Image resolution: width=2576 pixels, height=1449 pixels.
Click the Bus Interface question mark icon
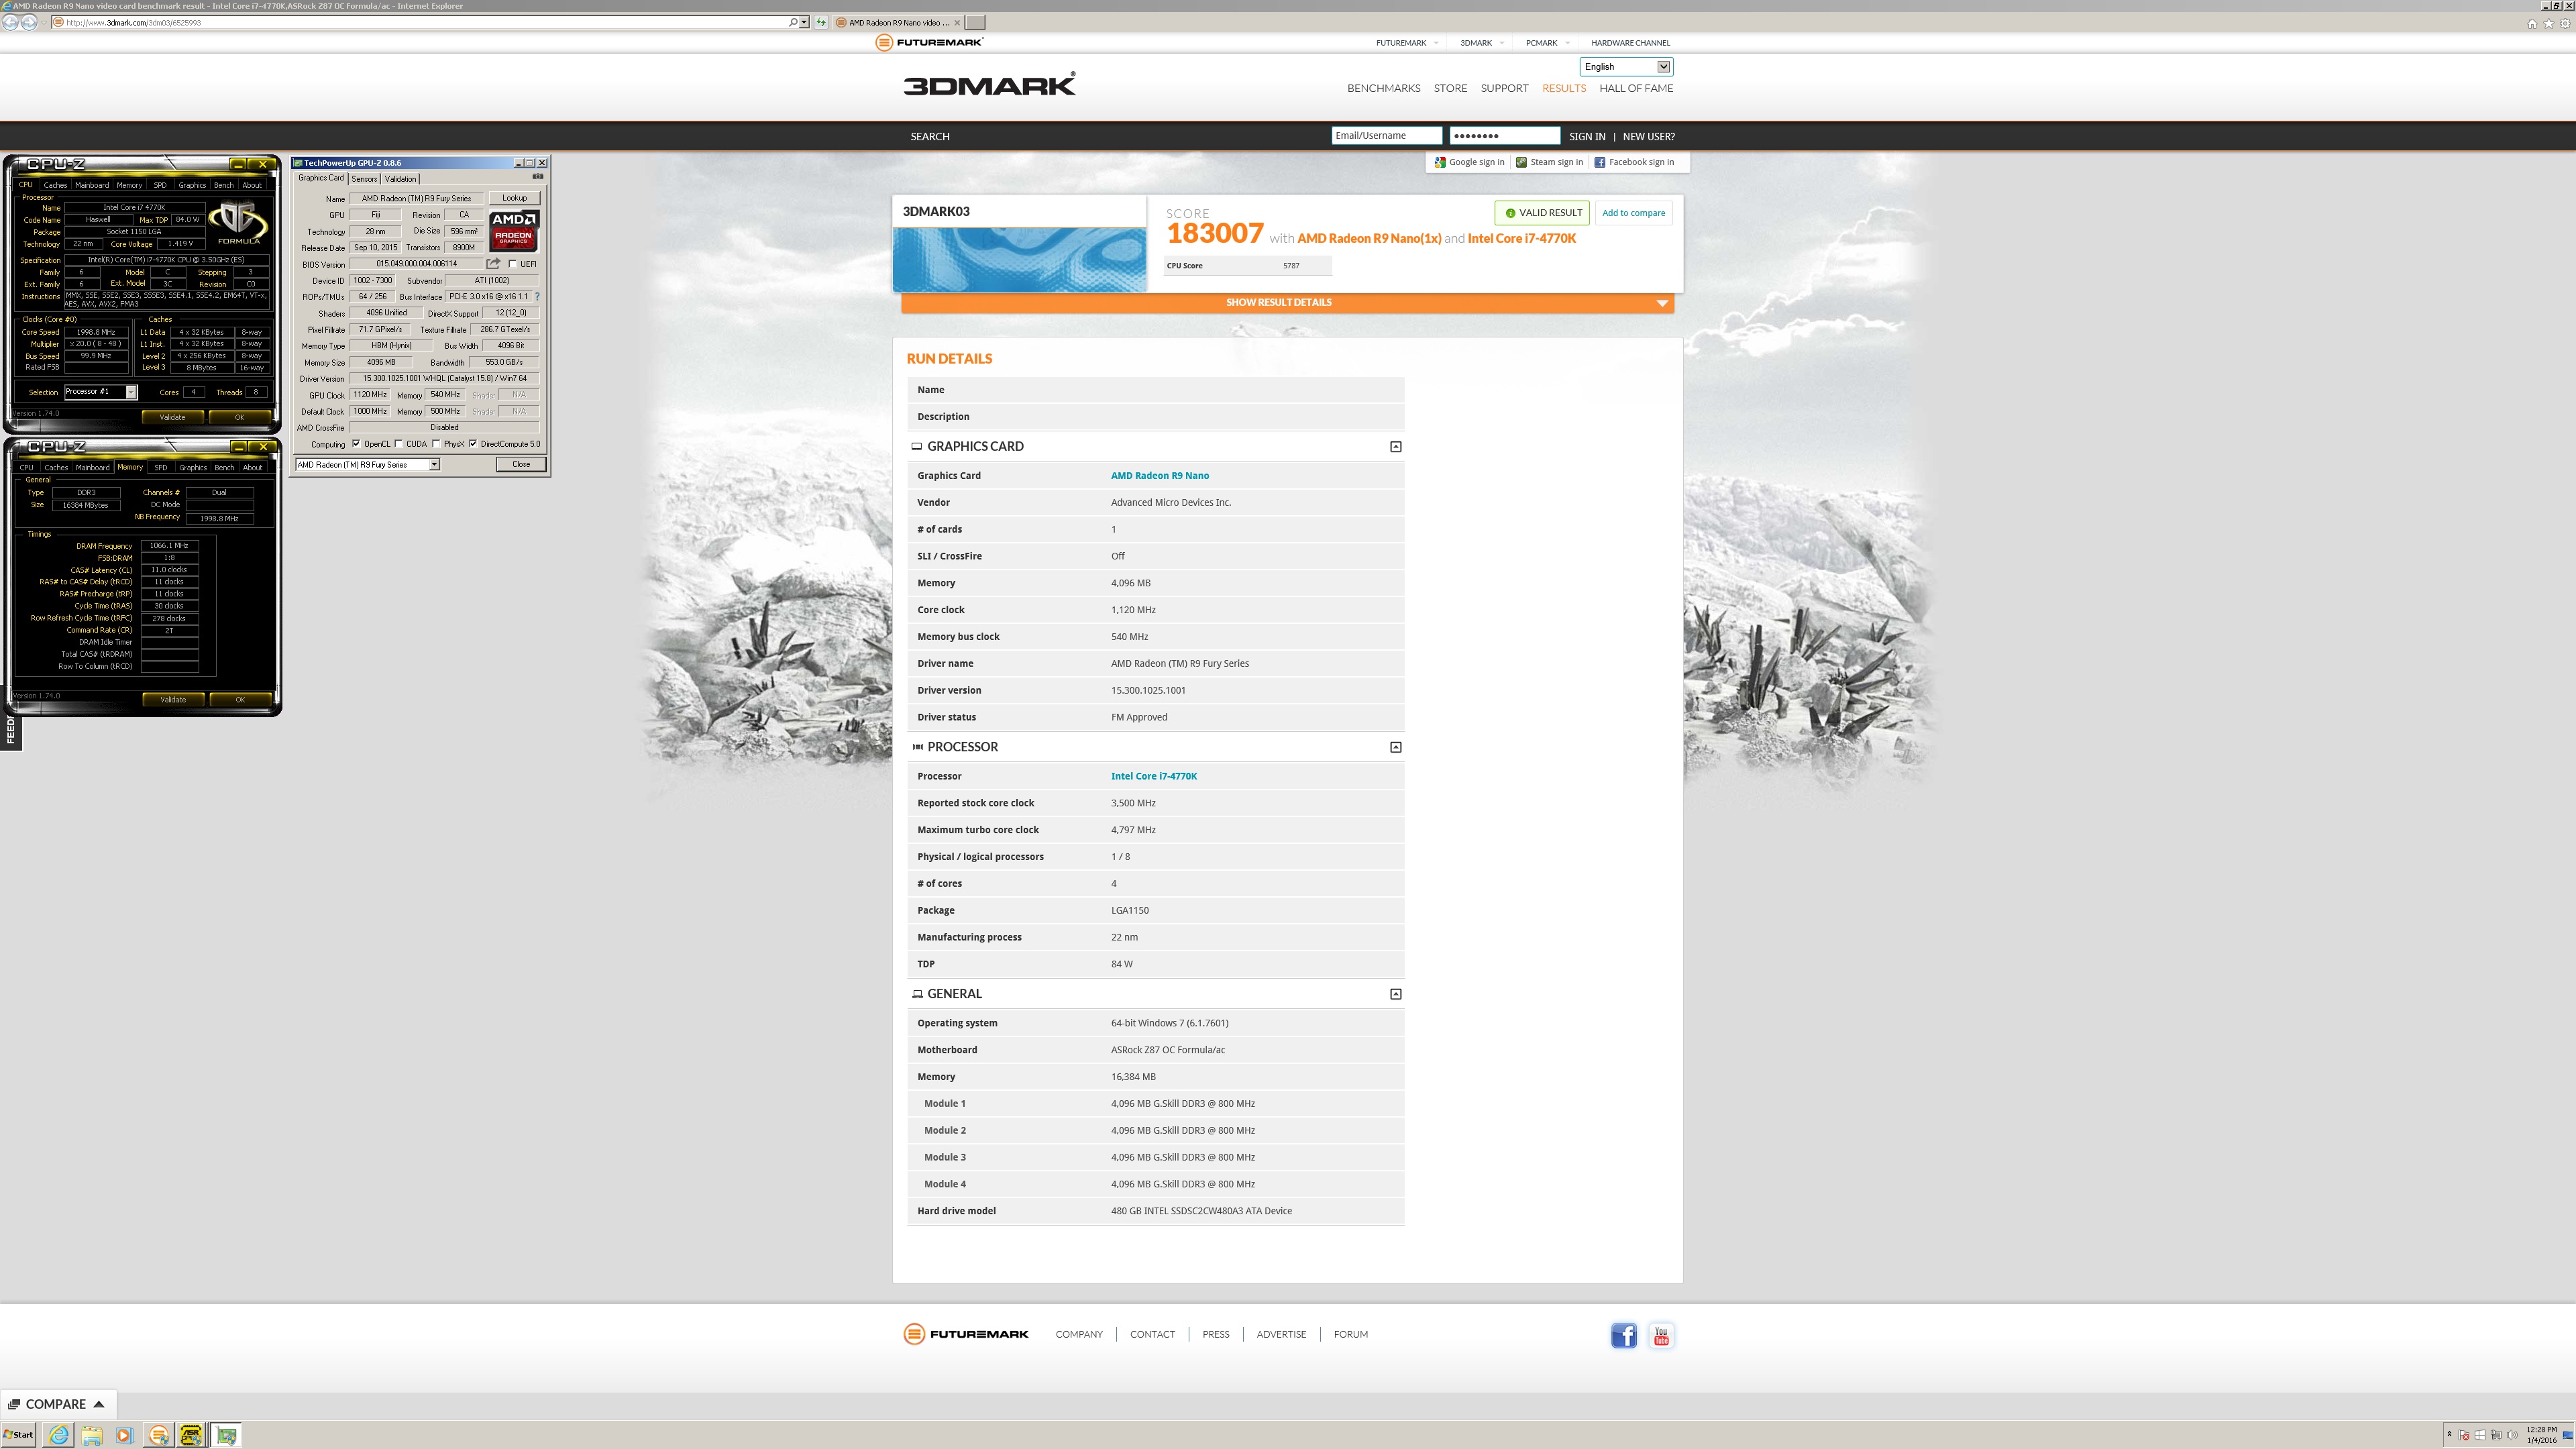click(537, 297)
